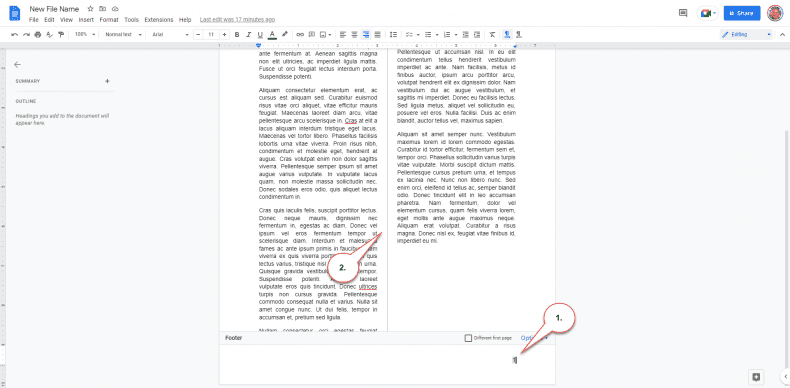This screenshot has width=790, height=388.
Task: Click the font size field showing 11
Action: click(211, 35)
